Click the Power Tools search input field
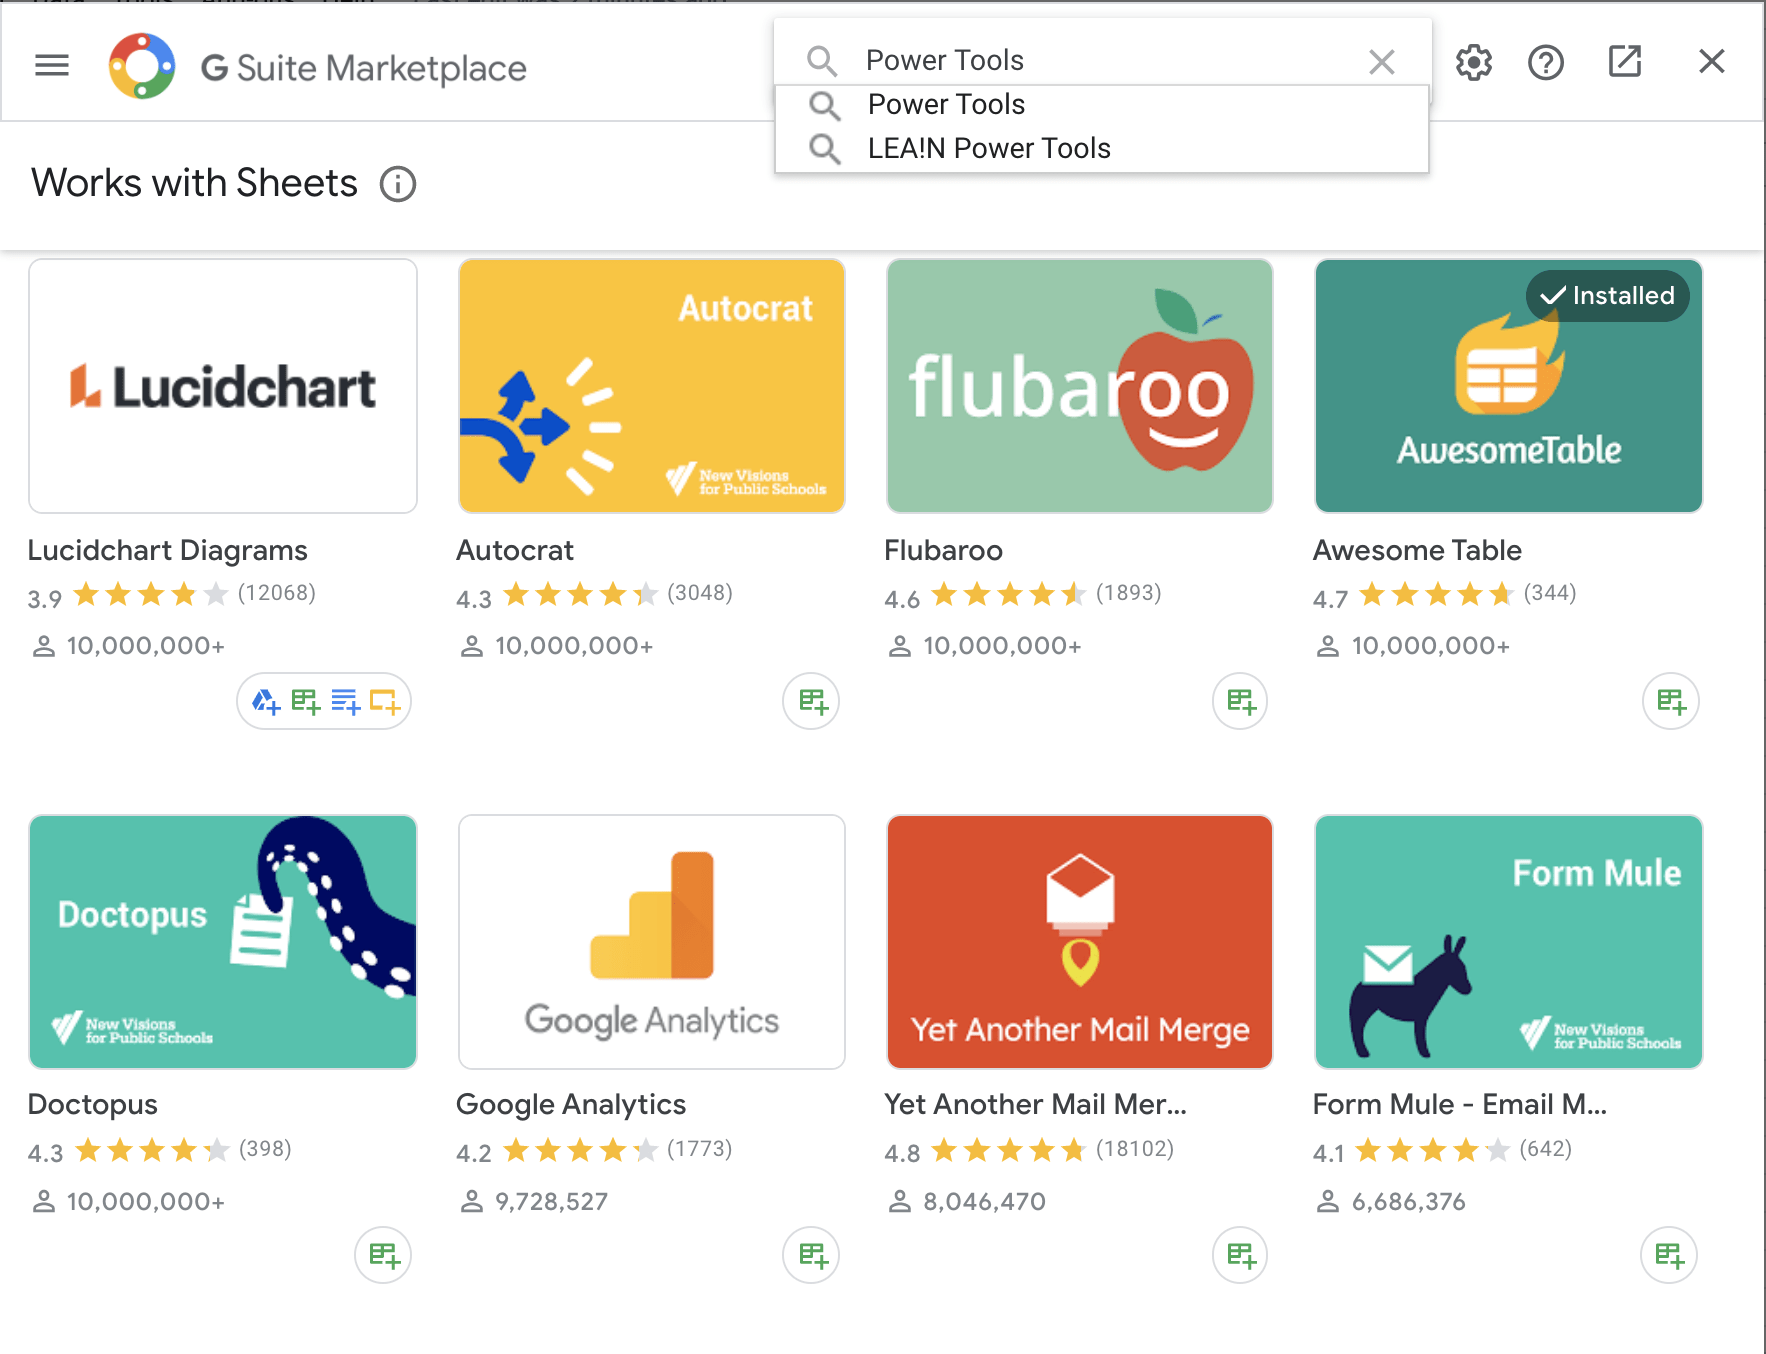 click(x=1100, y=61)
